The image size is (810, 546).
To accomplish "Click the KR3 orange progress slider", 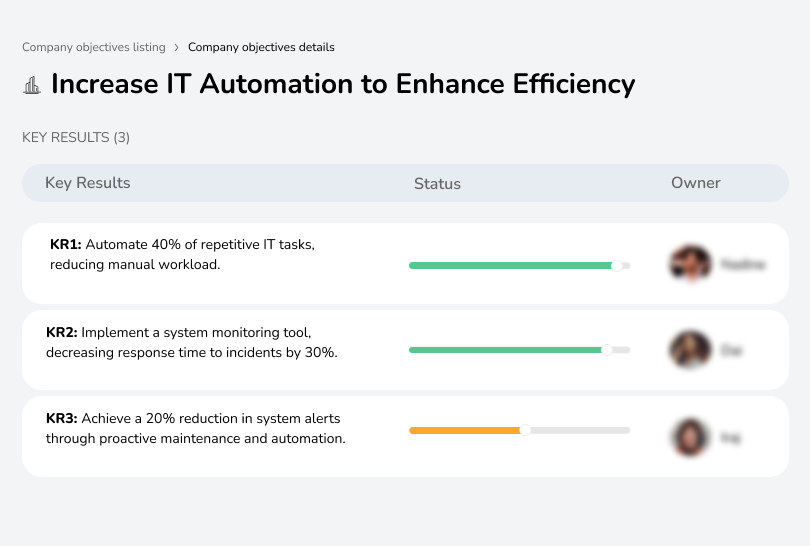I will coord(519,430).
